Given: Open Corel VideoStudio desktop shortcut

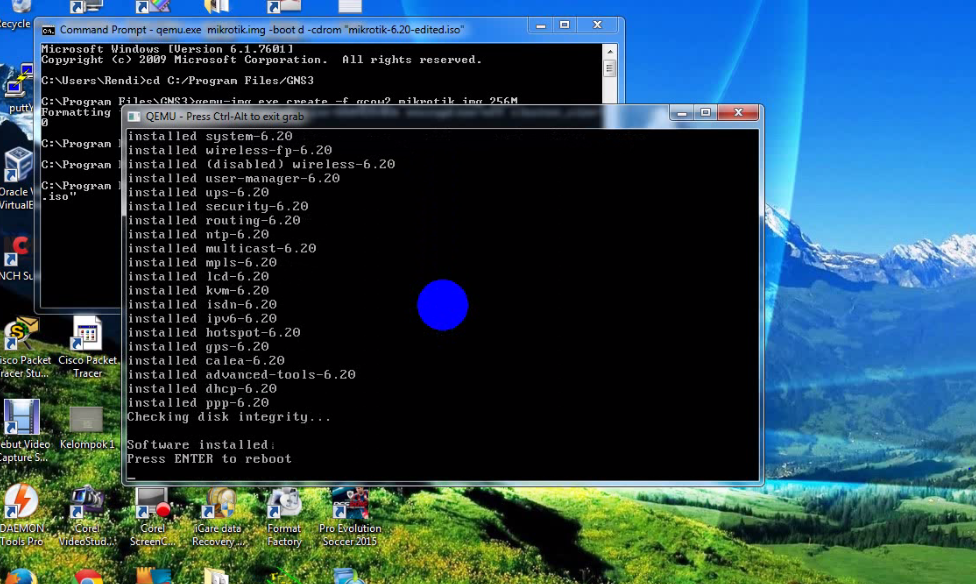Looking at the screenshot, I should tap(87, 516).
